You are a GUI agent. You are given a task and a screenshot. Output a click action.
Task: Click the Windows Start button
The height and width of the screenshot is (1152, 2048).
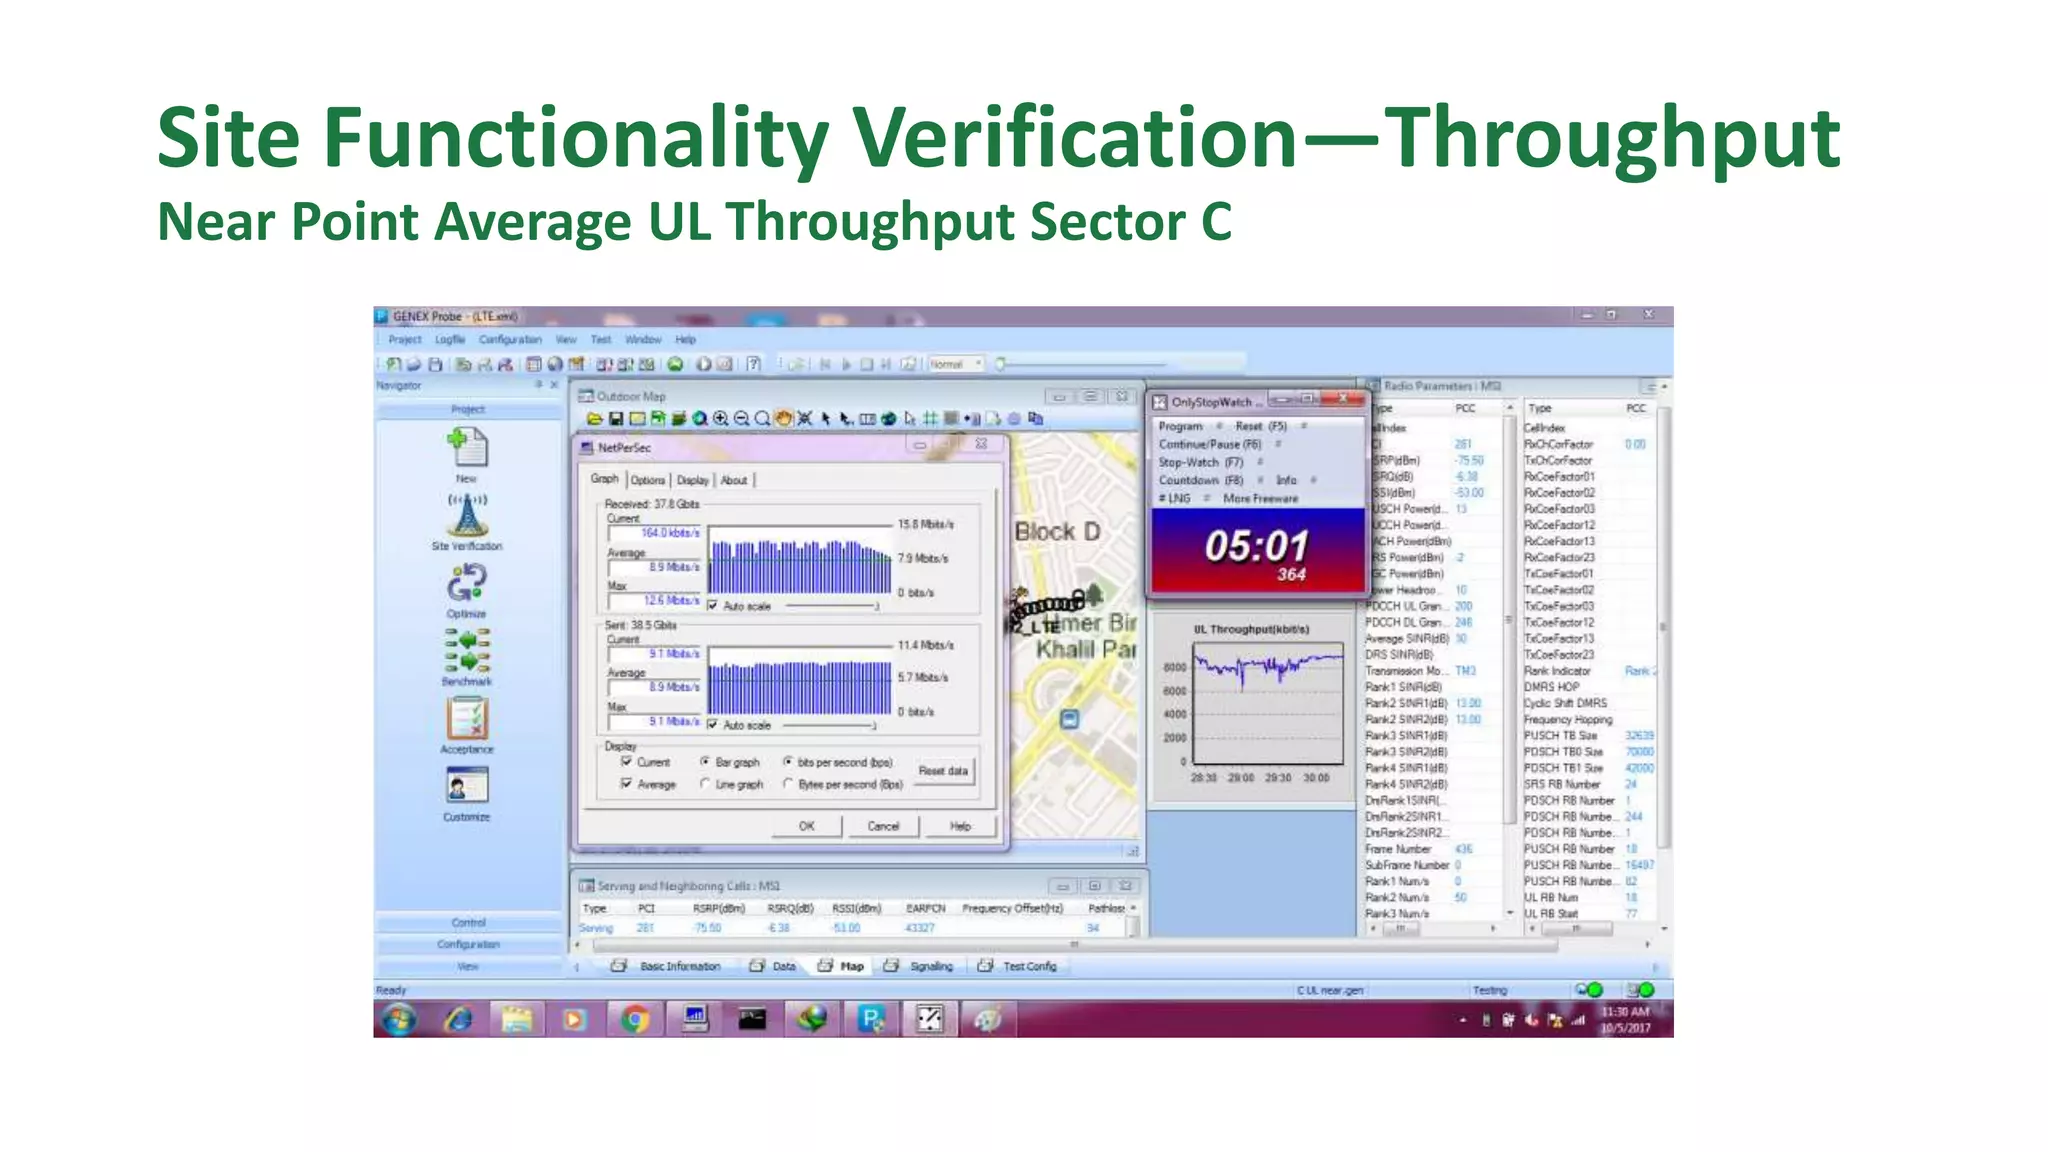point(399,1019)
